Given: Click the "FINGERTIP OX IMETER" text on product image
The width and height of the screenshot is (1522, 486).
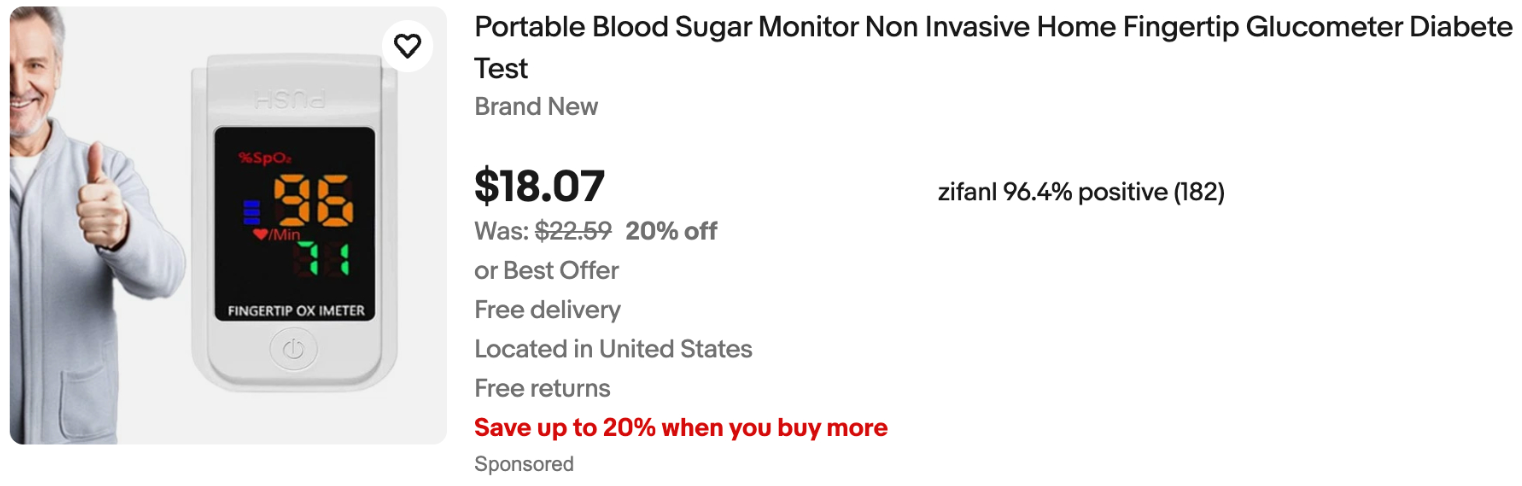Looking at the screenshot, I should pyautogui.click(x=295, y=310).
